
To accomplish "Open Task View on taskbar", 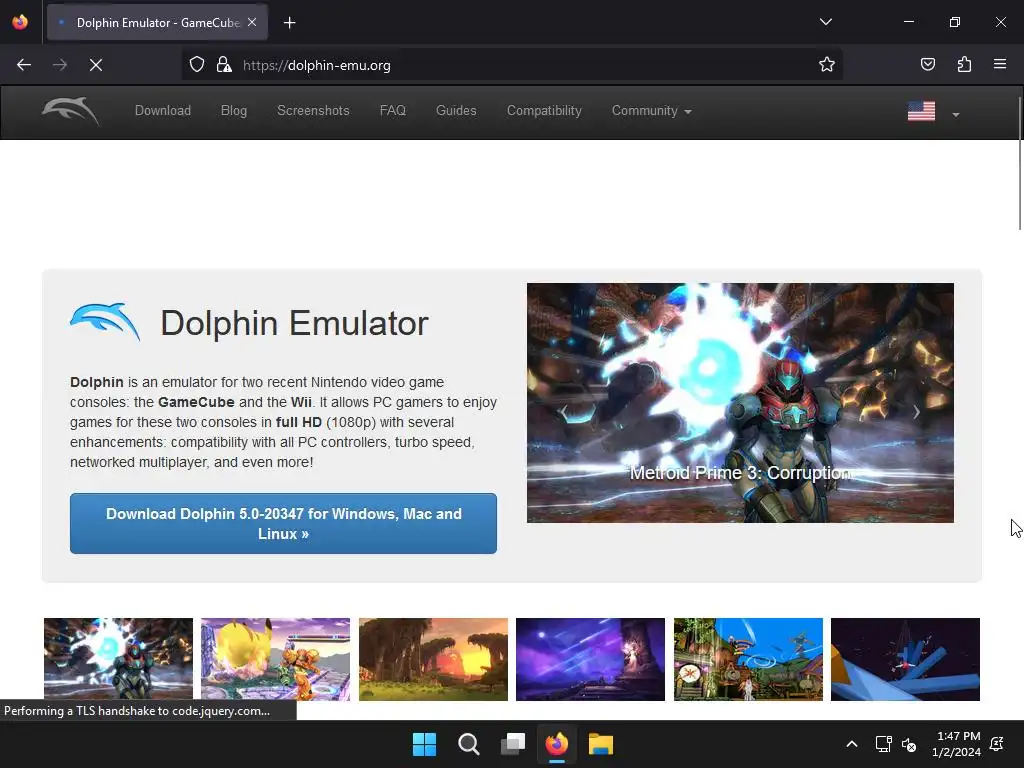I will (513, 744).
